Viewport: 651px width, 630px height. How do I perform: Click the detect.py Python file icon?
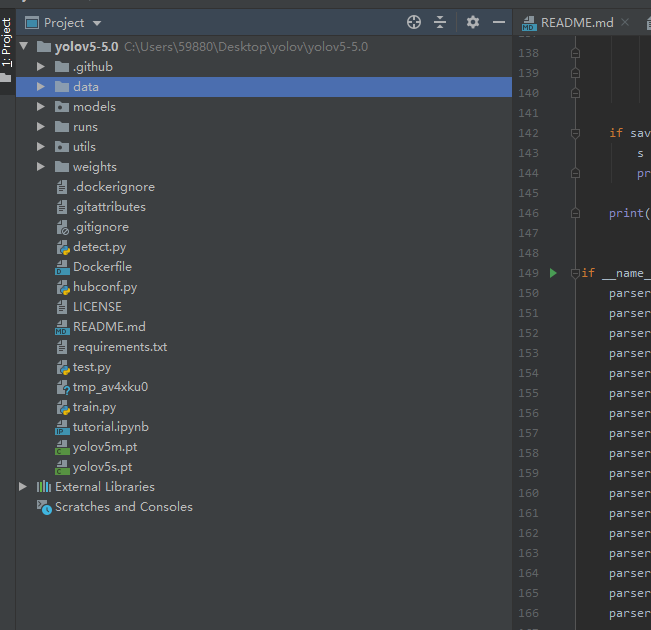click(x=63, y=248)
